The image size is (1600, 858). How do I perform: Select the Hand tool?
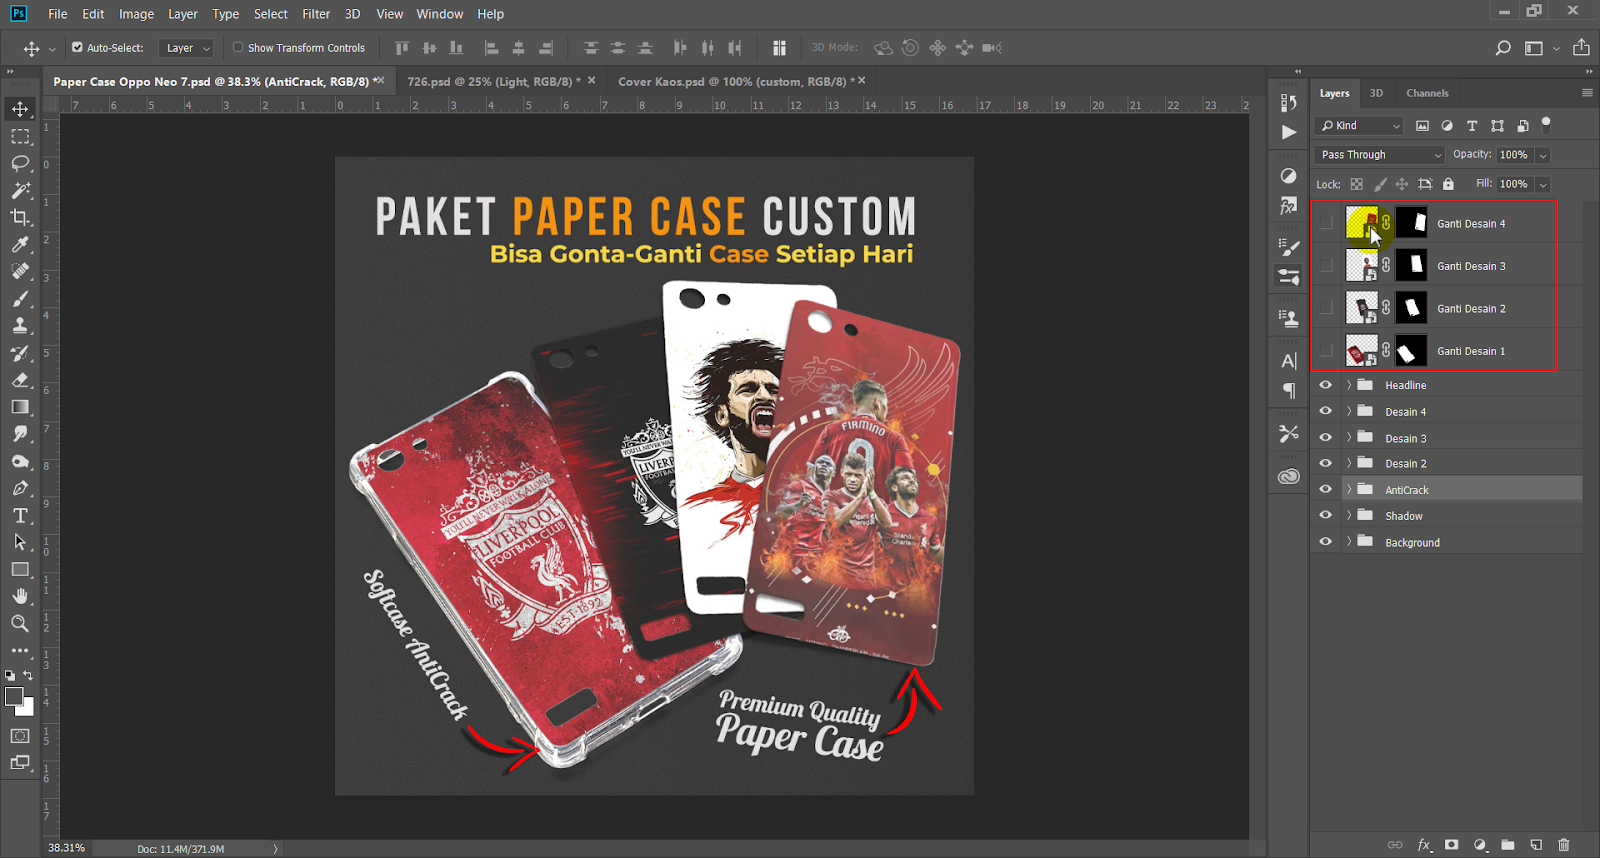coord(20,596)
